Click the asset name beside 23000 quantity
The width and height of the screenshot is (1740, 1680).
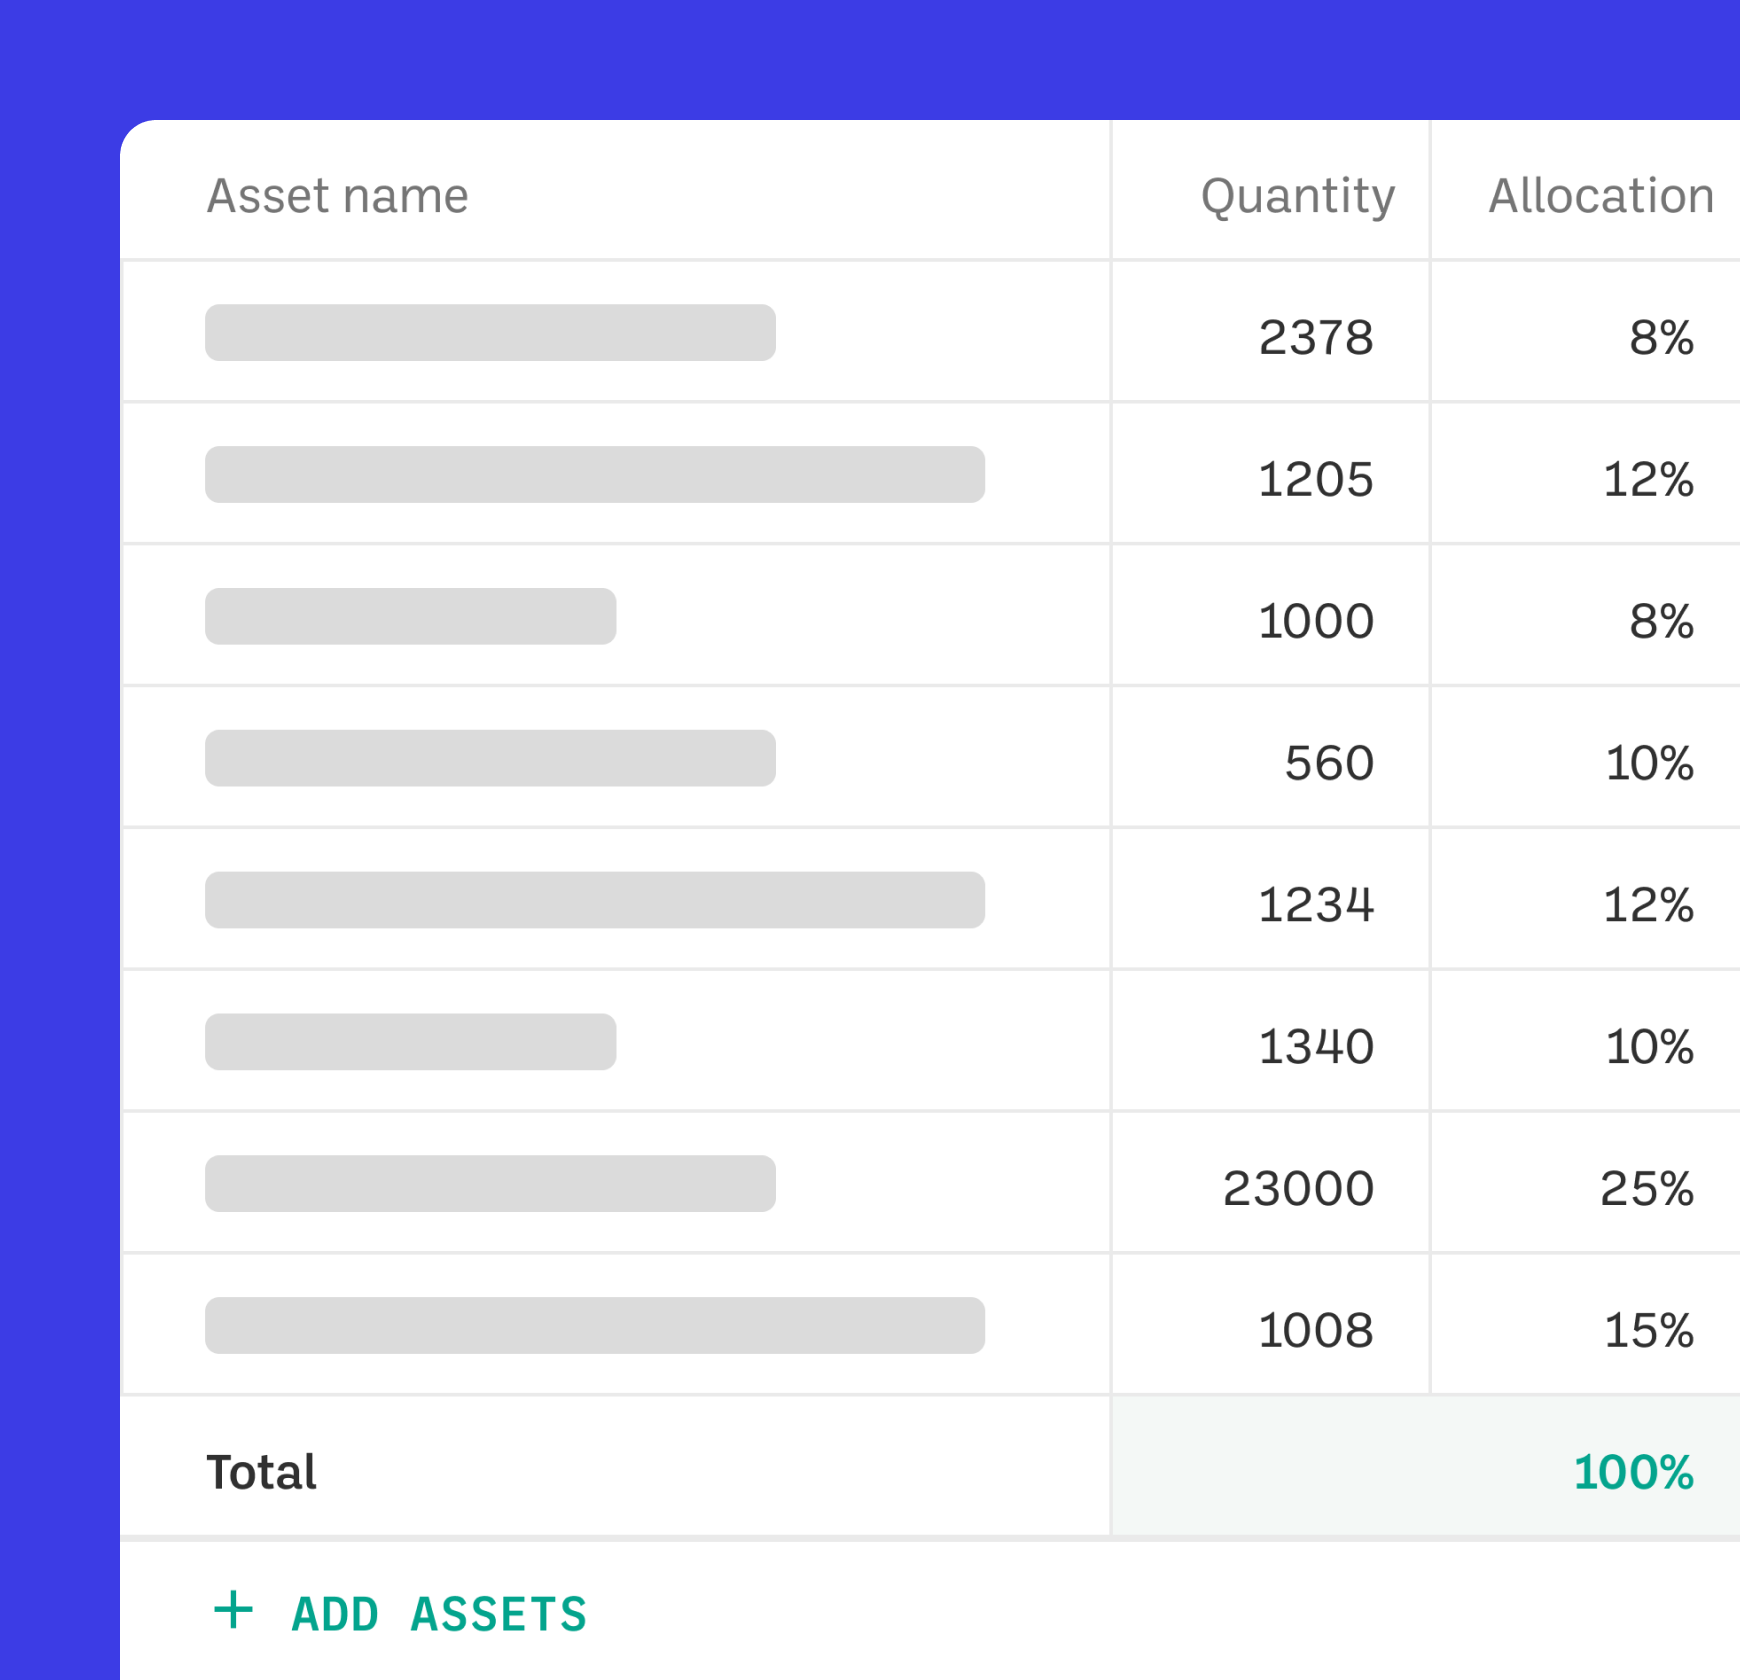coord(490,1184)
